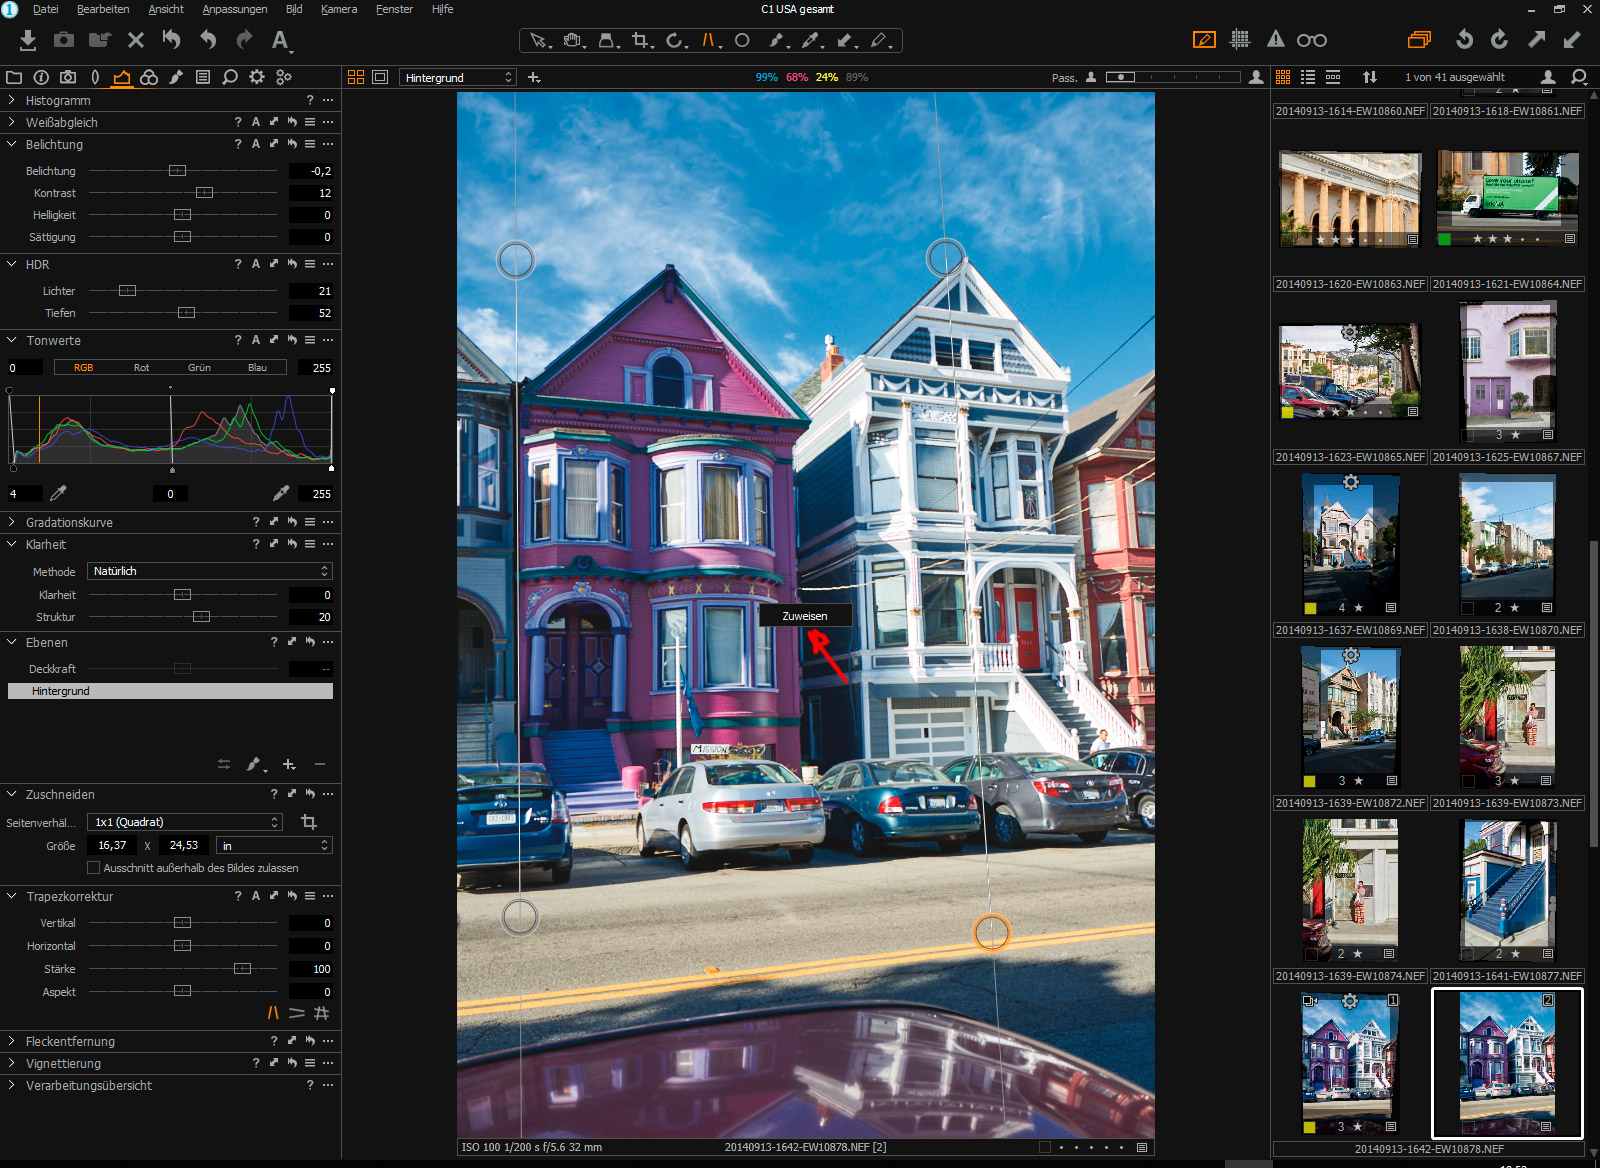Image resolution: width=1600 pixels, height=1168 pixels.
Task: Collapse the Belichtung panel
Action: (x=12, y=144)
